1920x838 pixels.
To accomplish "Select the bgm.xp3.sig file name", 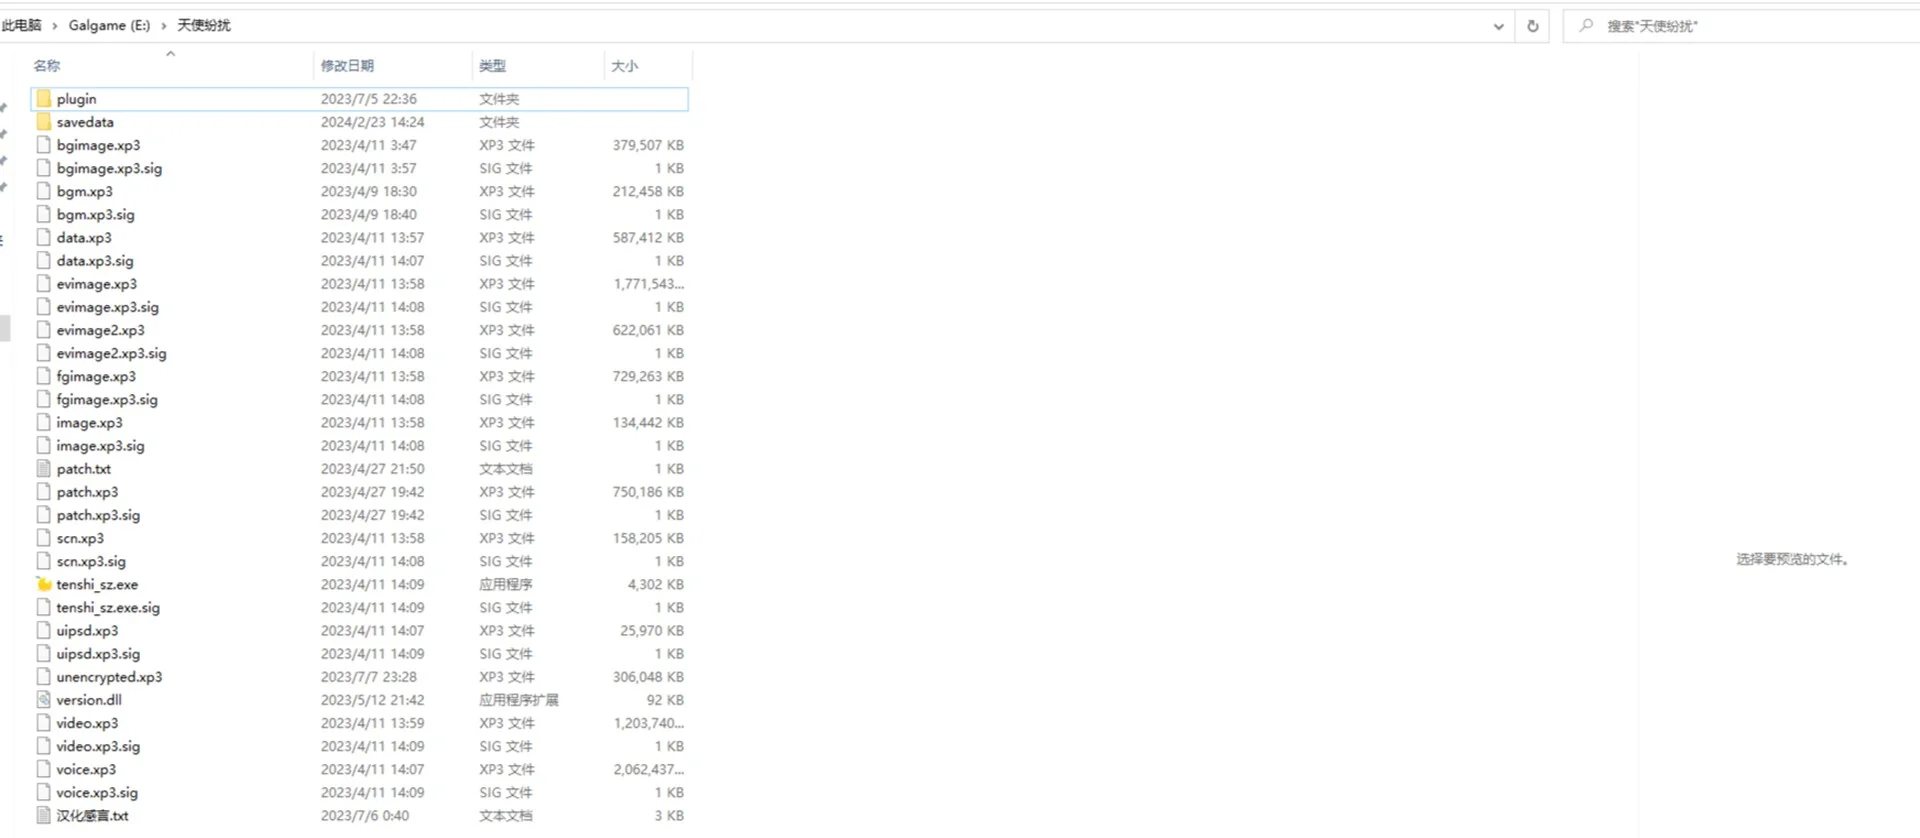I will coord(95,214).
